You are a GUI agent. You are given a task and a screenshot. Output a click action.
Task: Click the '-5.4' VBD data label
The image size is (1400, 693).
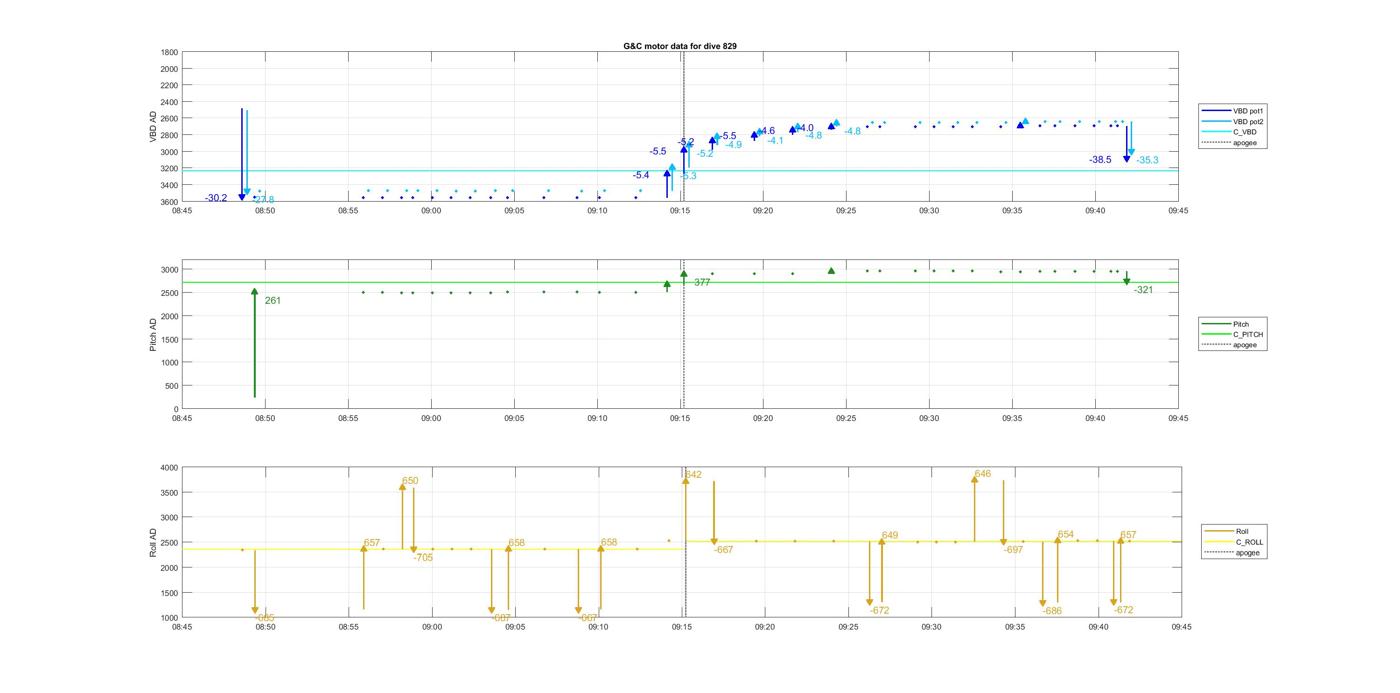tap(641, 175)
